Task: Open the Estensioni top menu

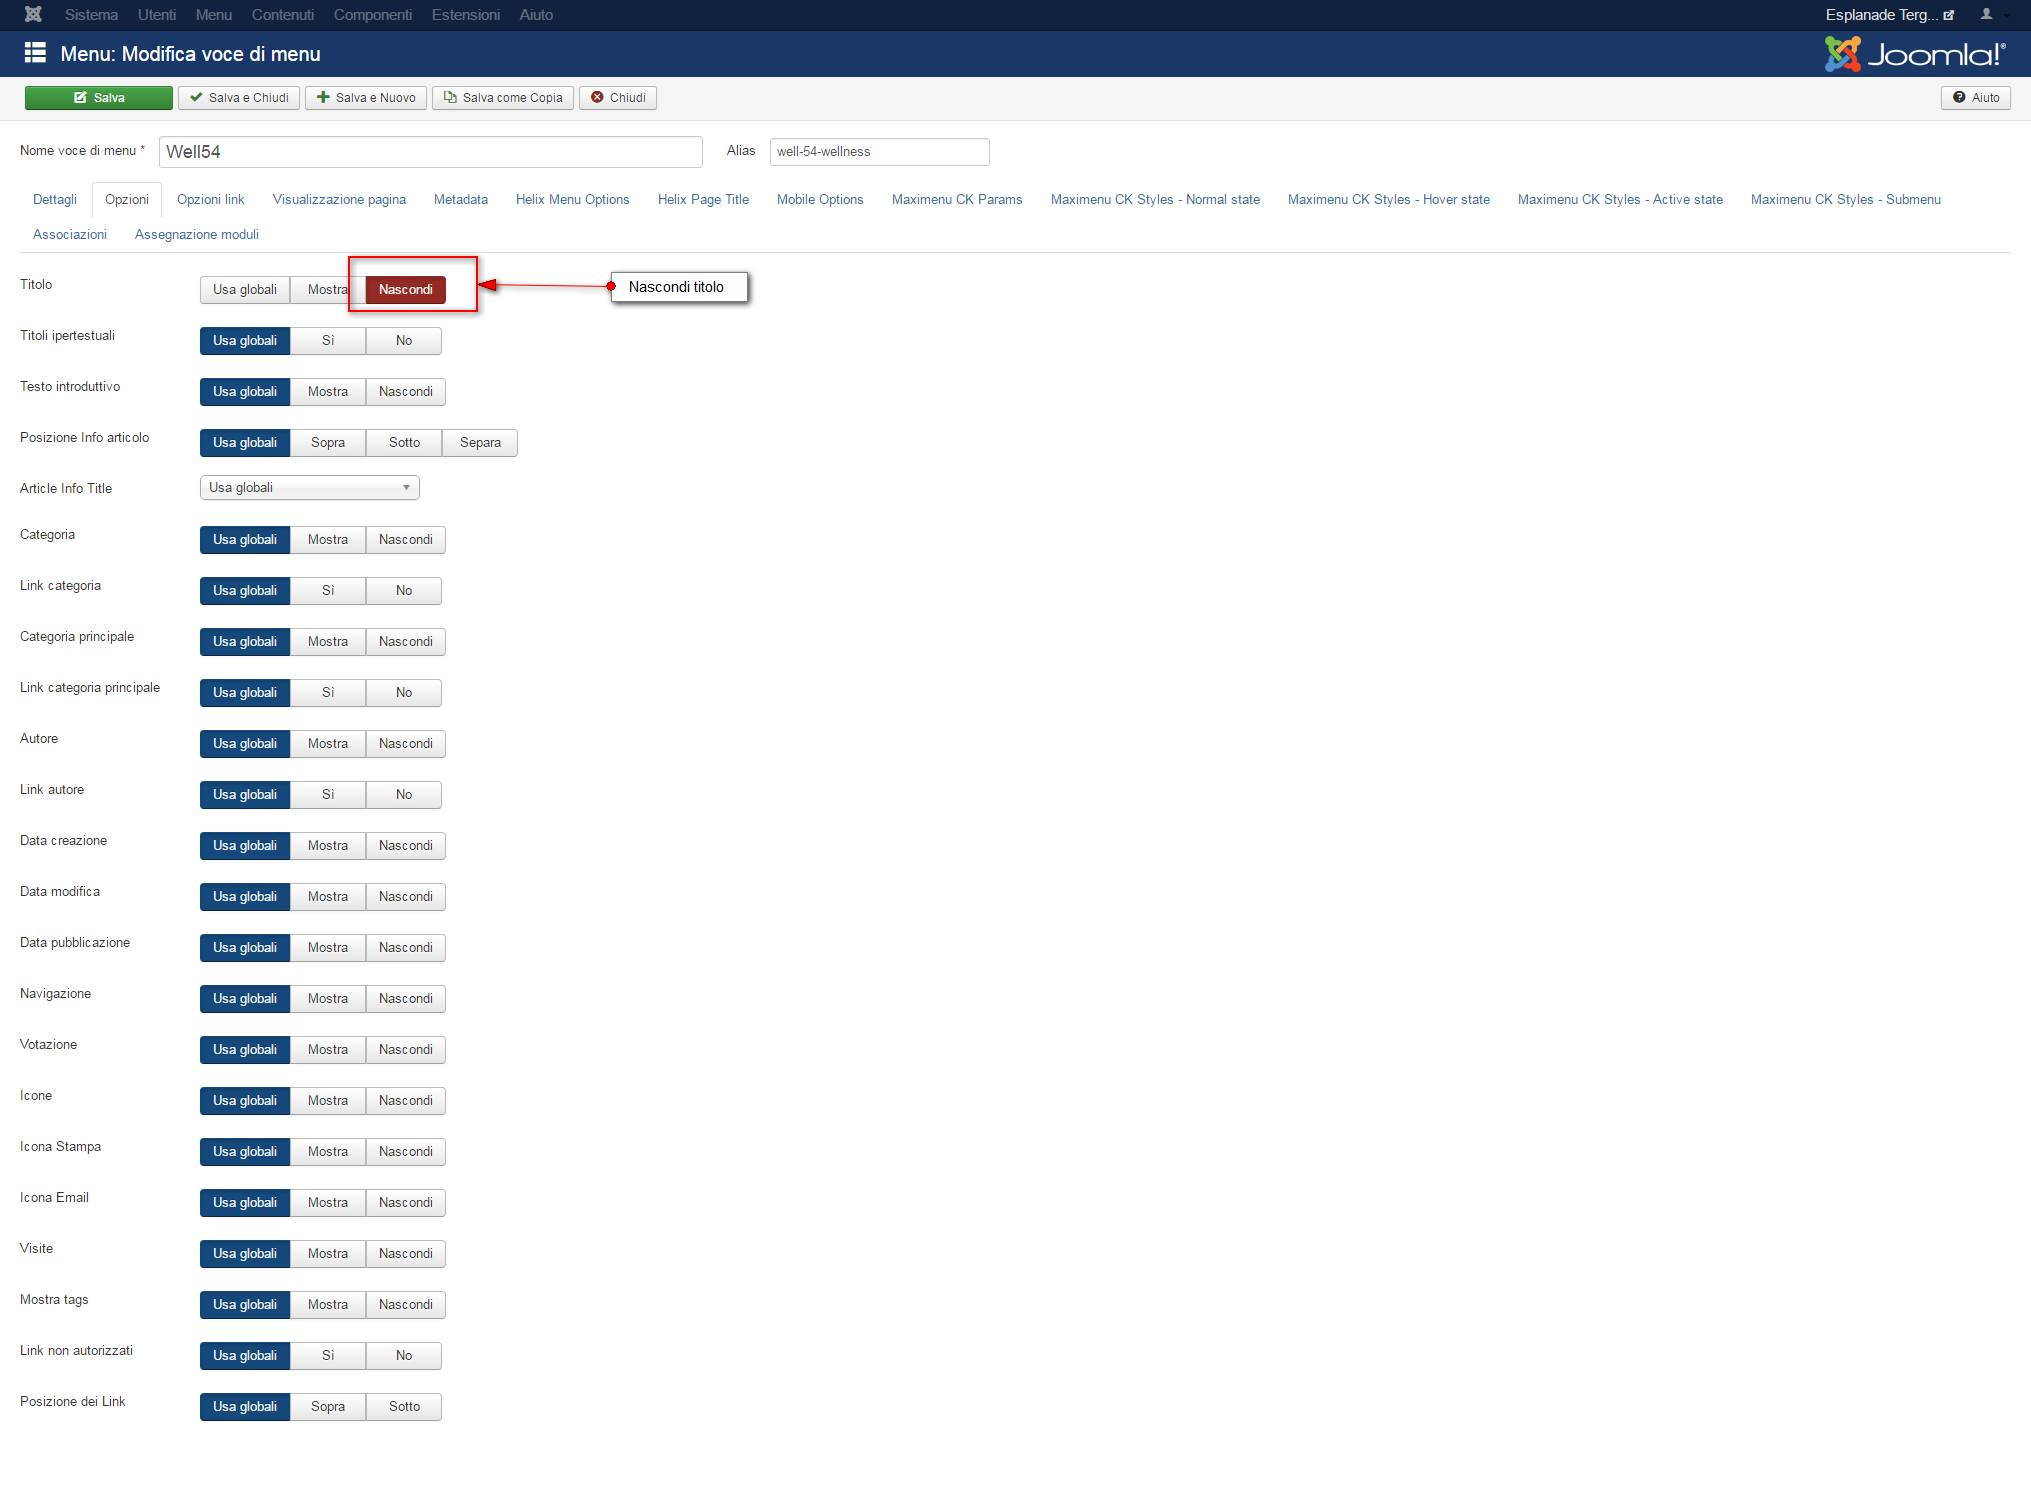Action: click(x=466, y=14)
